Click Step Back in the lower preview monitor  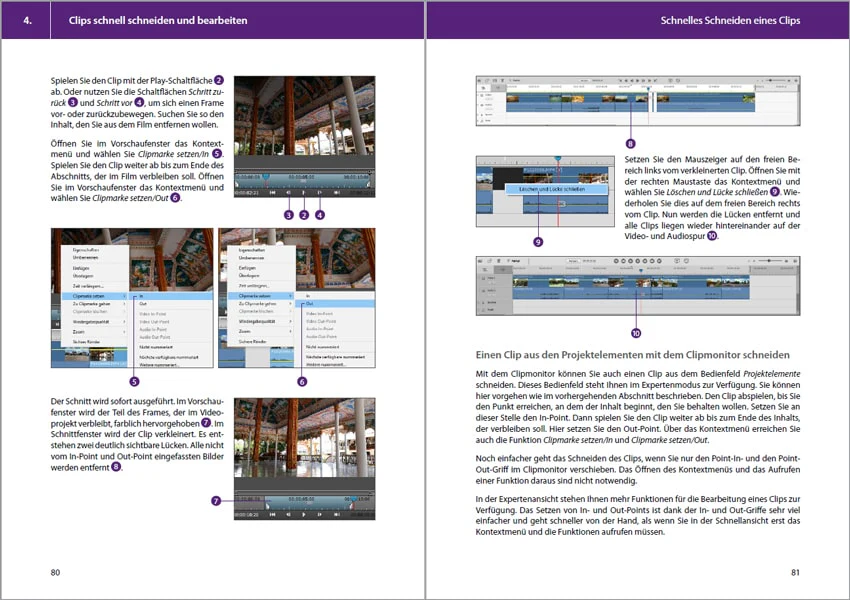[x=288, y=514]
